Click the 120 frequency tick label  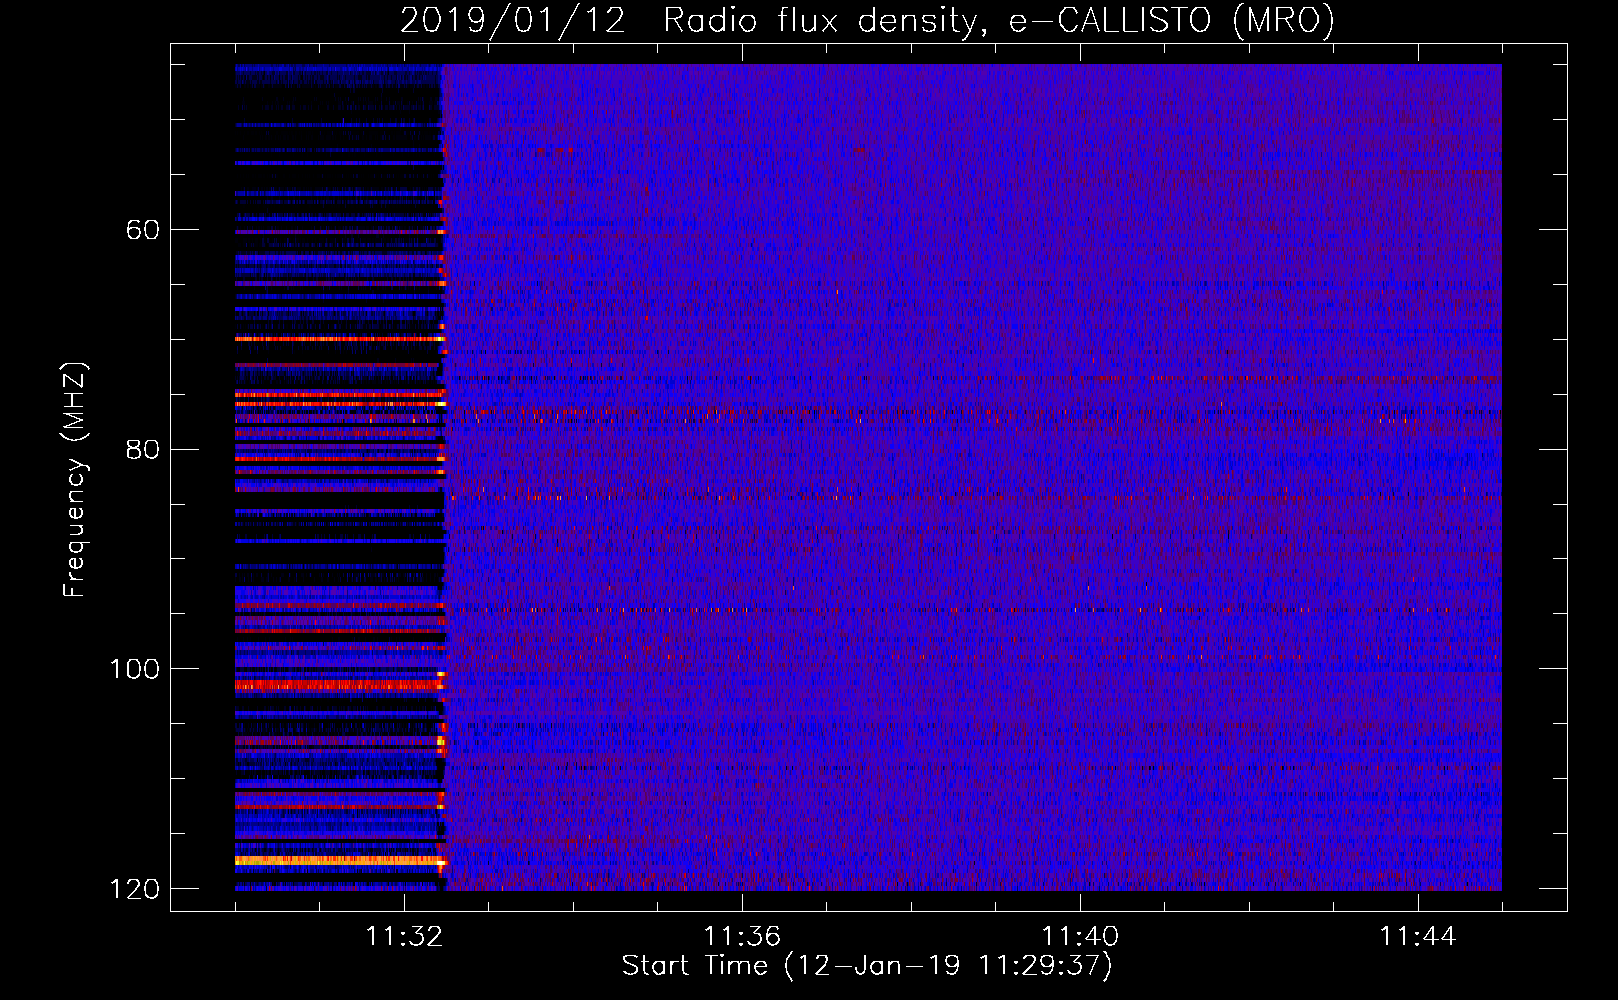134,889
